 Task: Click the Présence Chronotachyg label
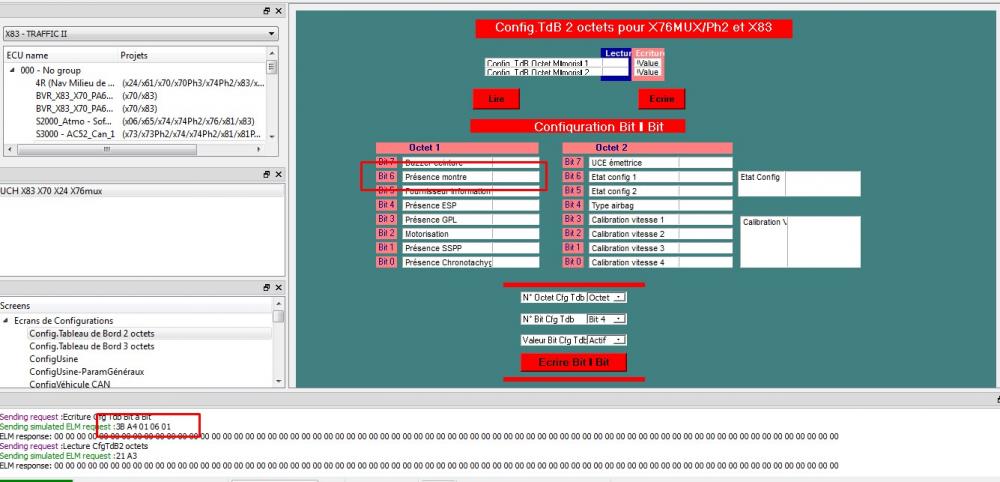click(447, 262)
